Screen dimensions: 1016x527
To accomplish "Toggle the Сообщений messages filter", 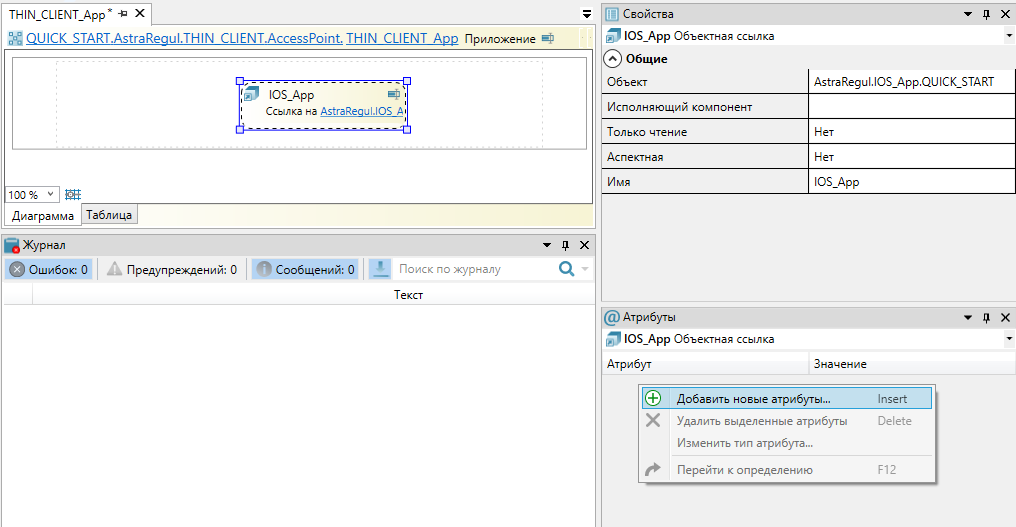I will tap(304, 269).
